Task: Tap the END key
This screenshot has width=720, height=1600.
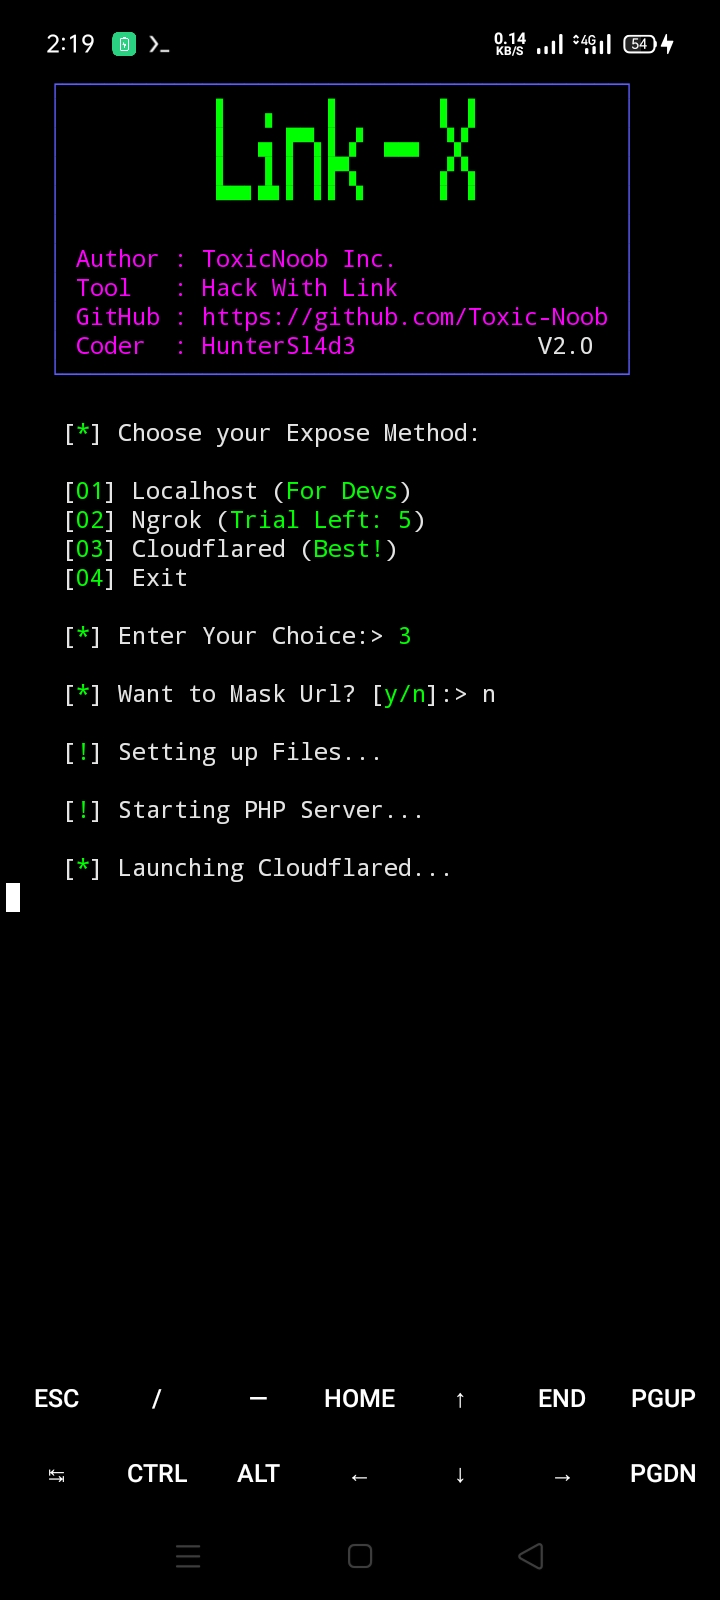Action: pyautogui.click(x=562, y=1398)
